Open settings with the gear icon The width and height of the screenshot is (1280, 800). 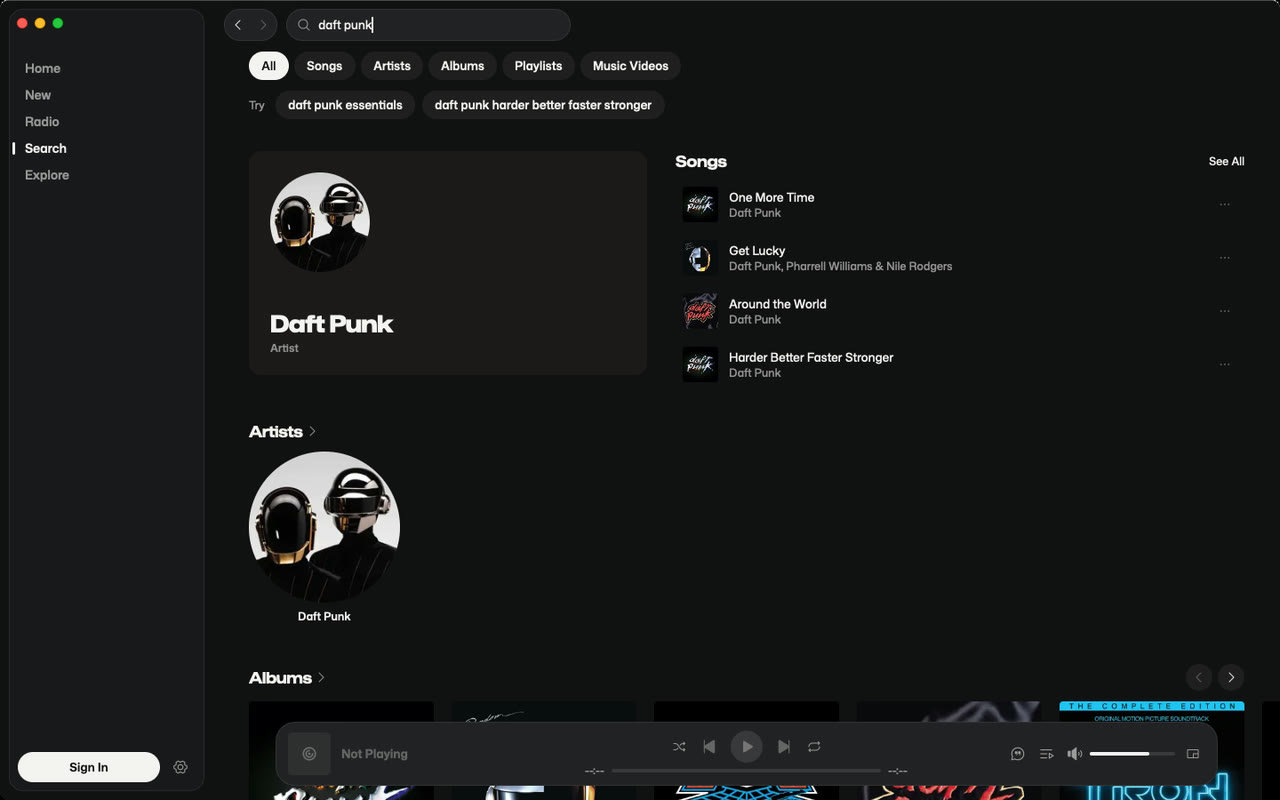180,767
